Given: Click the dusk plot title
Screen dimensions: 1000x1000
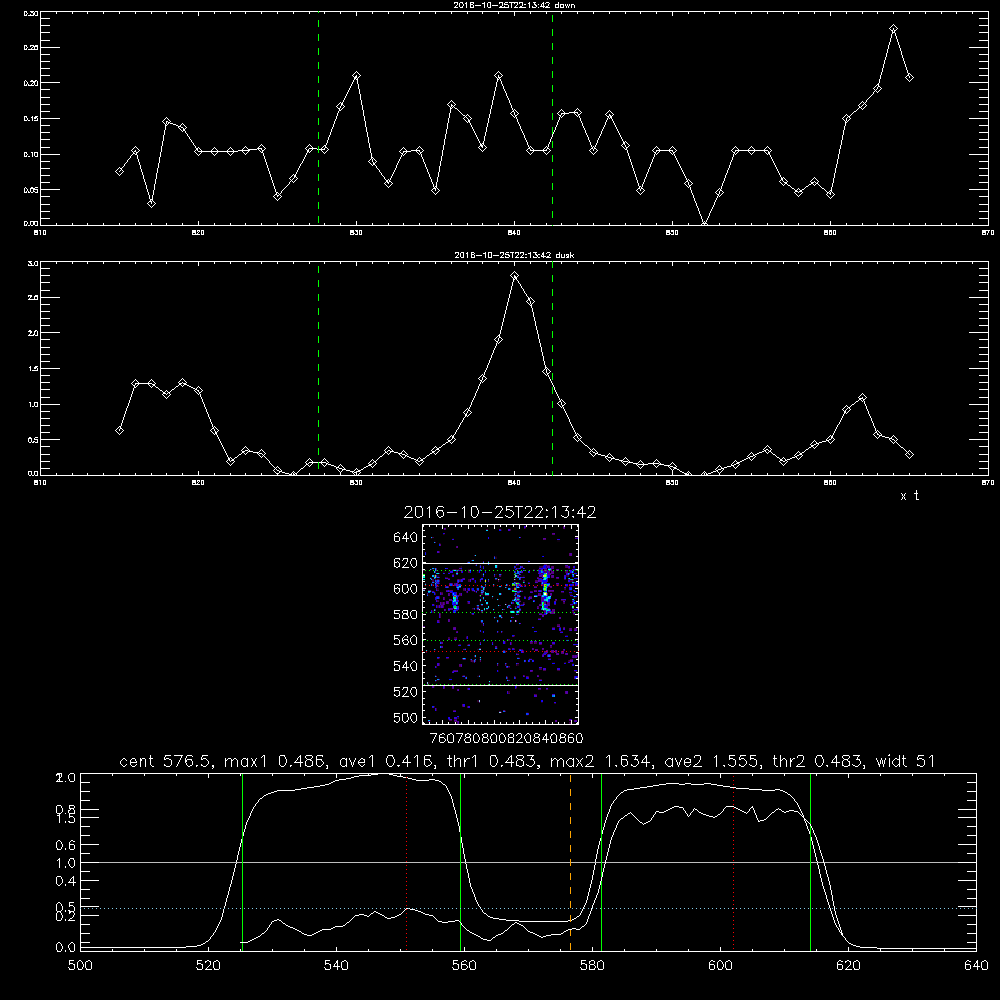Looking at the screenshot, I should click(514, 255).
